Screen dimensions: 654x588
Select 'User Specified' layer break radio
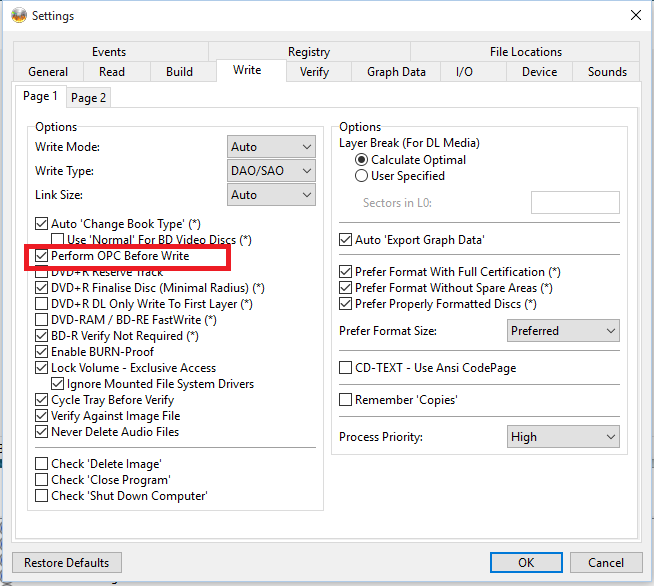point(362,176)
